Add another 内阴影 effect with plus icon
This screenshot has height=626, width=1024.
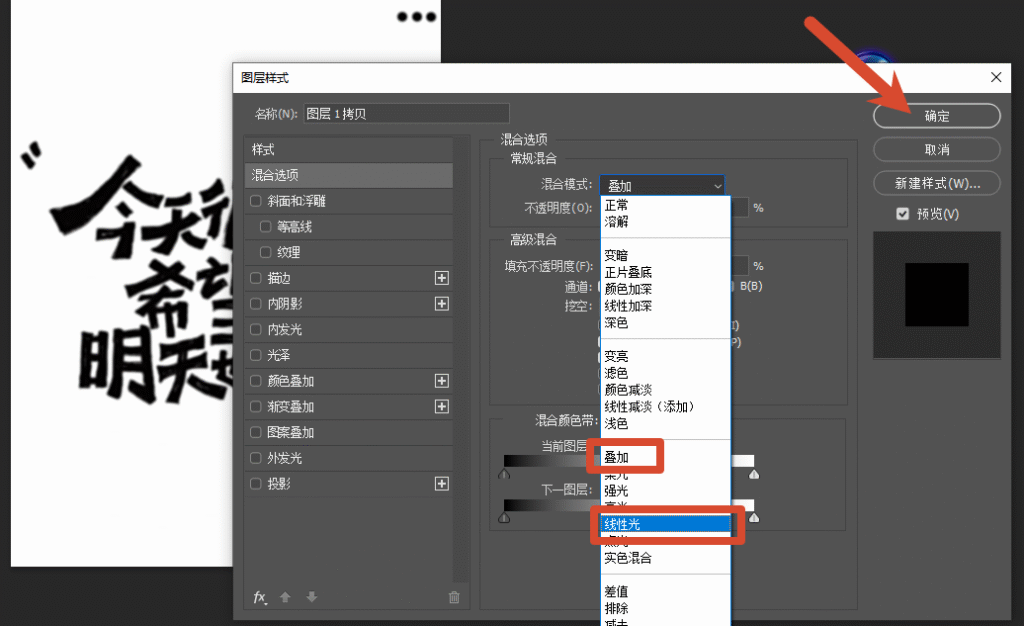(x=441, y=304)
